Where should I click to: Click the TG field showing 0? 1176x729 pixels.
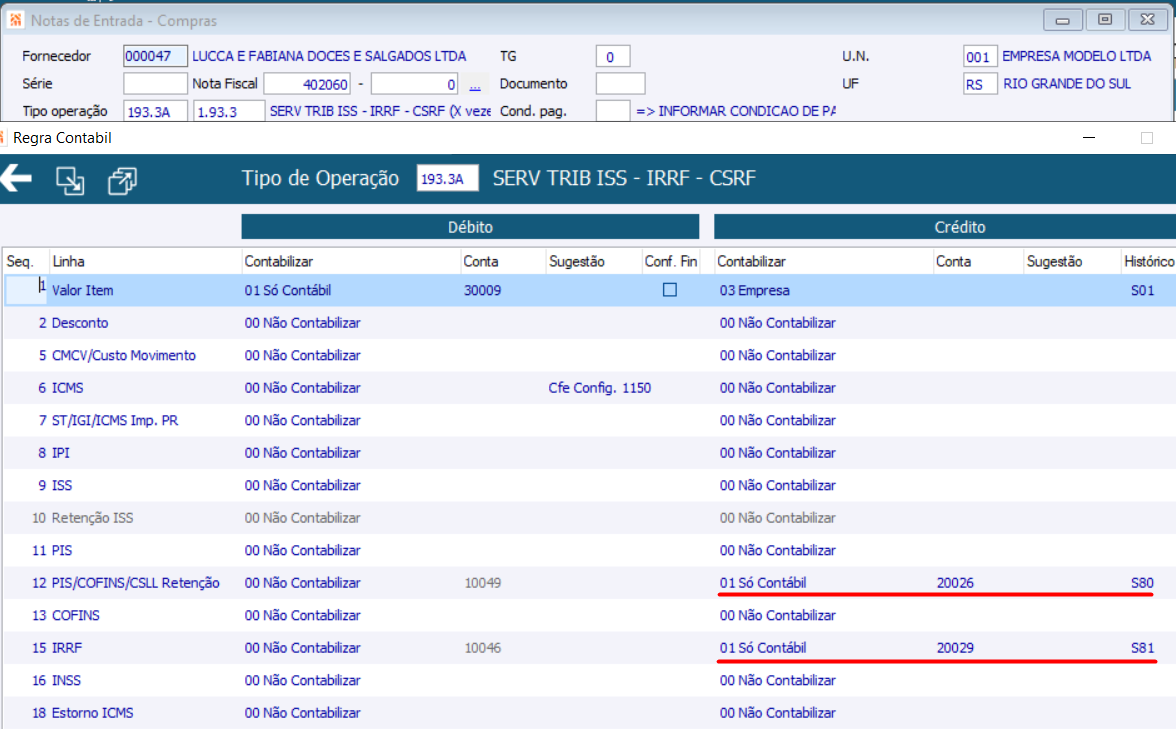[613, 56]
